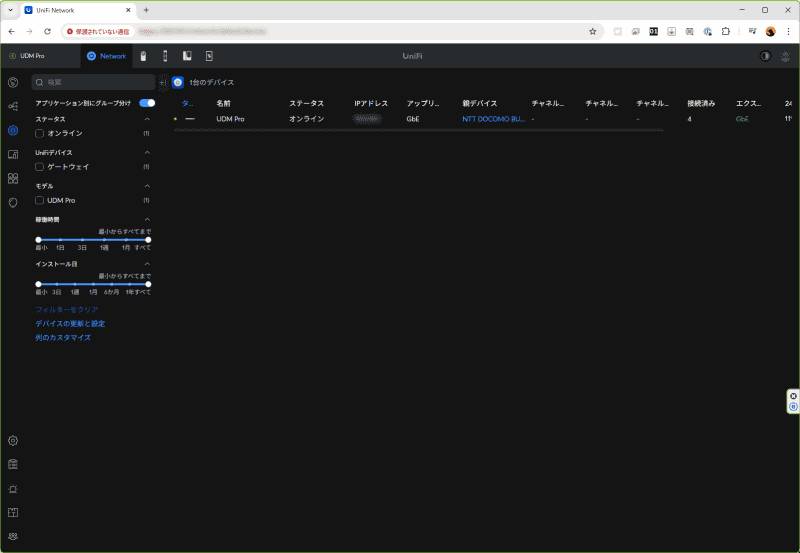
Task: Collapse the インストール日 filter section
Action: click(147, 264)
